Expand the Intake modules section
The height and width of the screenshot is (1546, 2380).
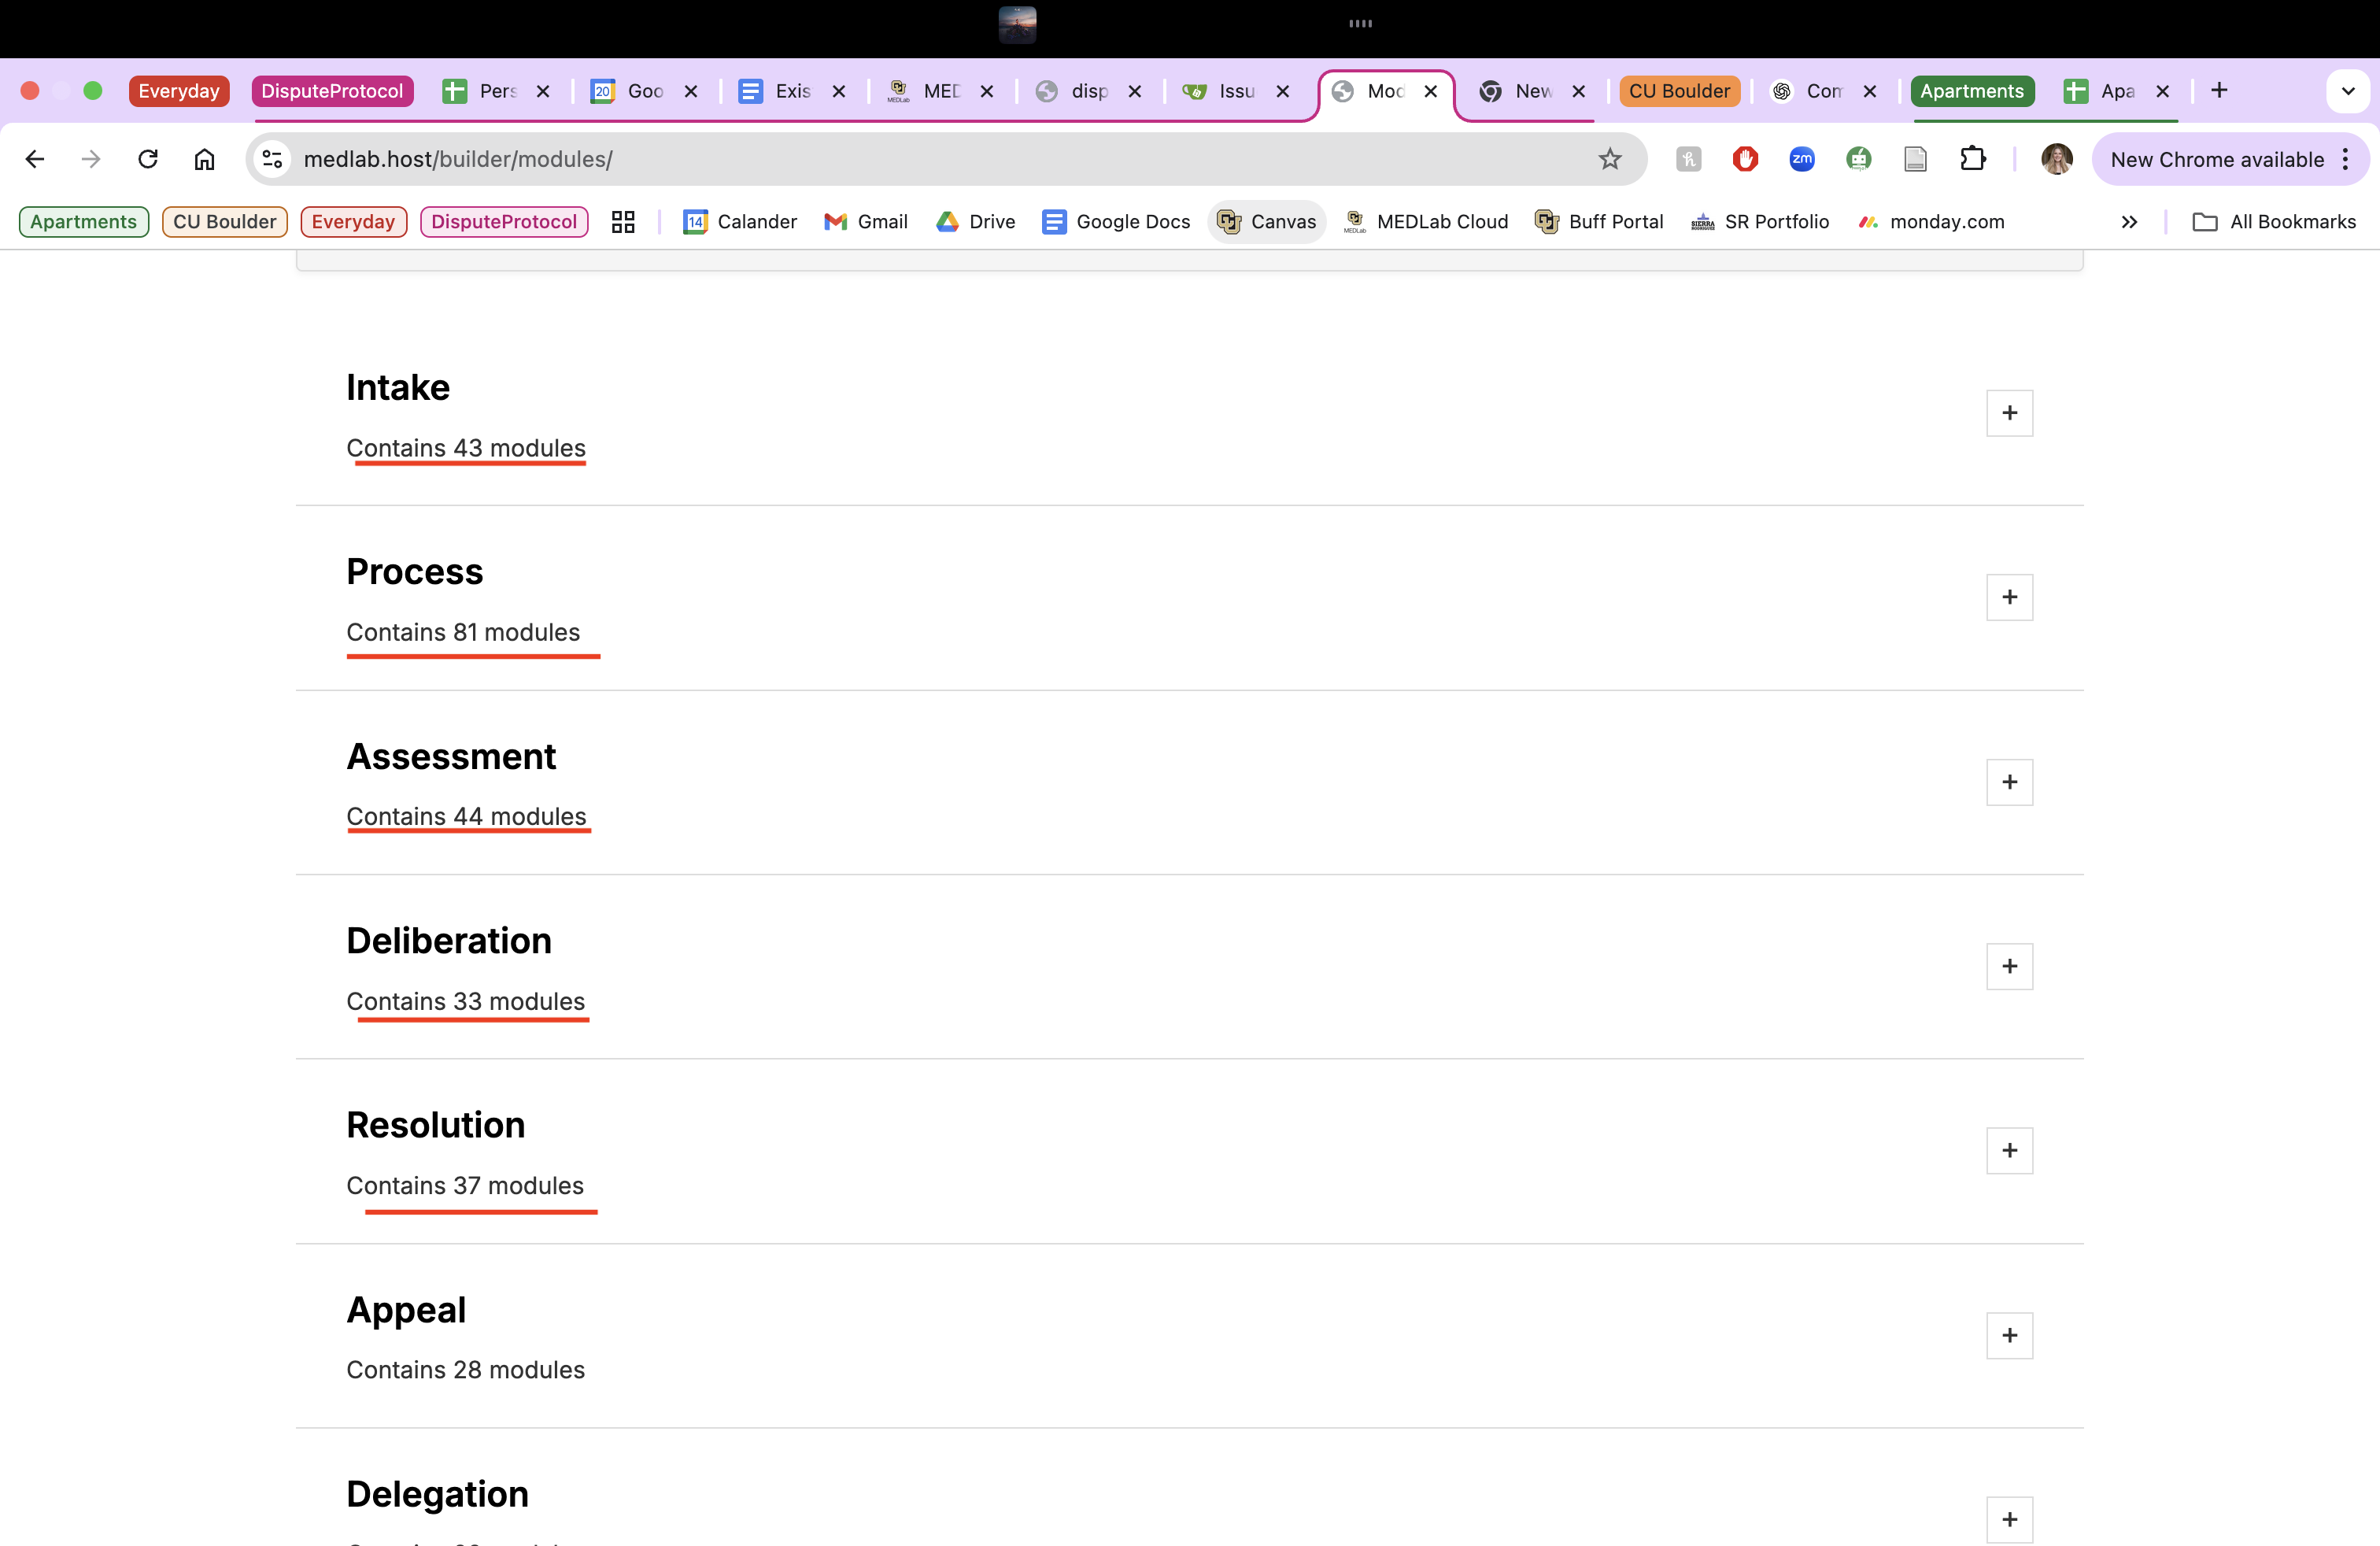(2009, 413)
